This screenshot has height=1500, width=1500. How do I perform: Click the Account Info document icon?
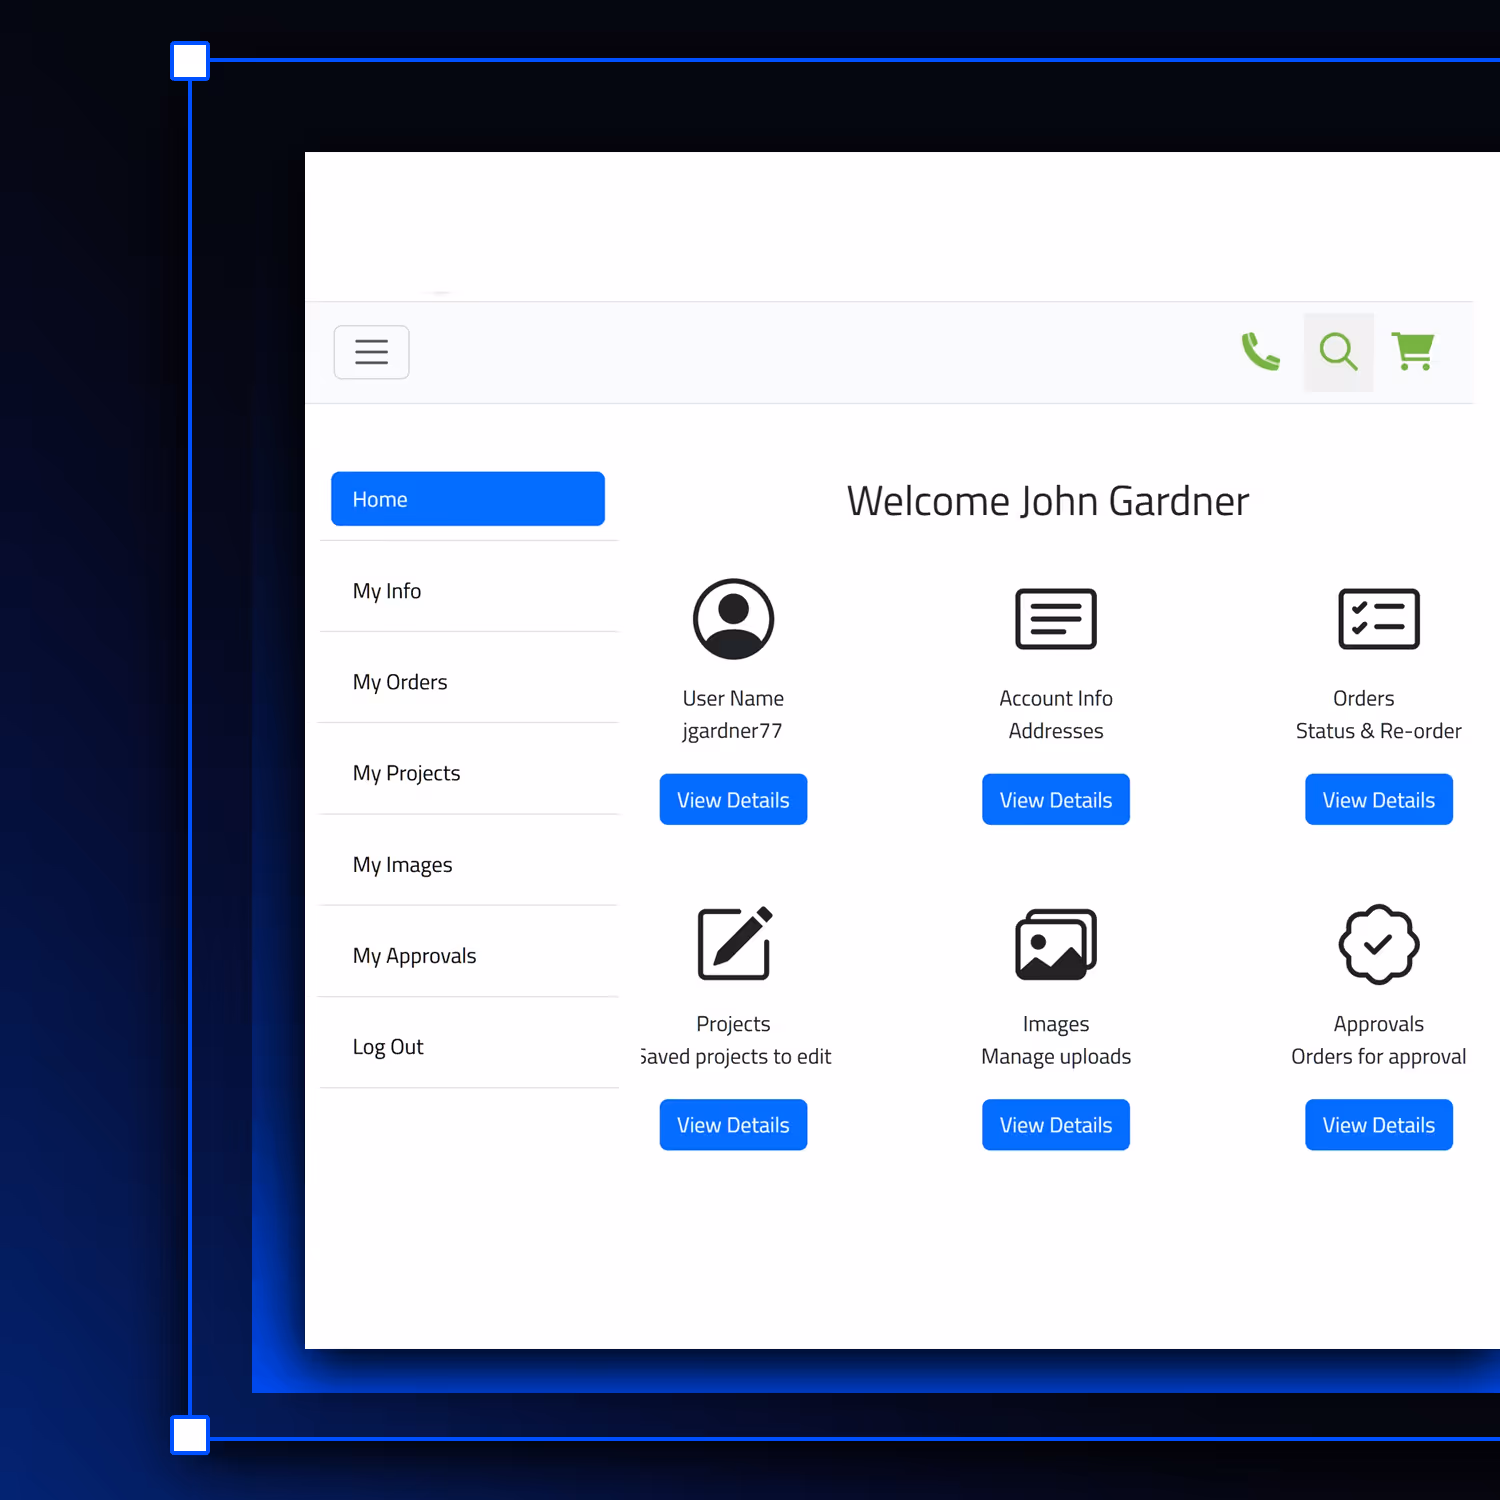pos(1055,618)
